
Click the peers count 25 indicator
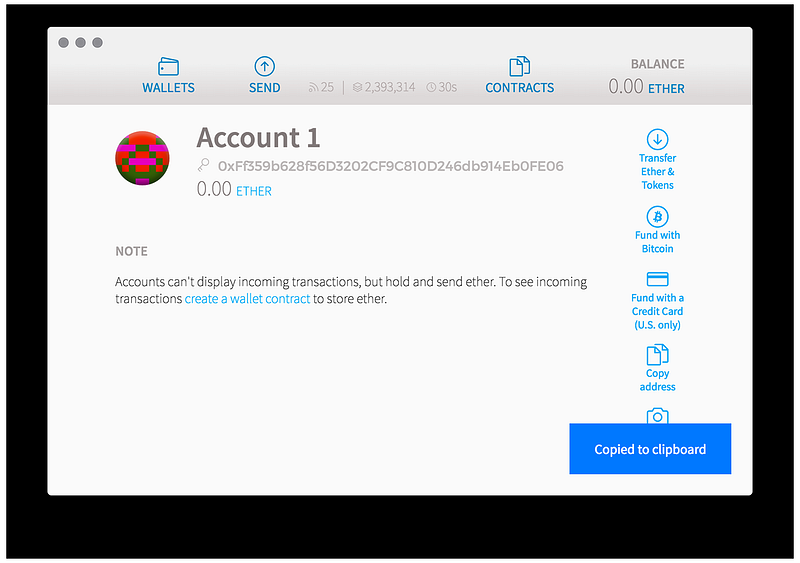[321, 87]
